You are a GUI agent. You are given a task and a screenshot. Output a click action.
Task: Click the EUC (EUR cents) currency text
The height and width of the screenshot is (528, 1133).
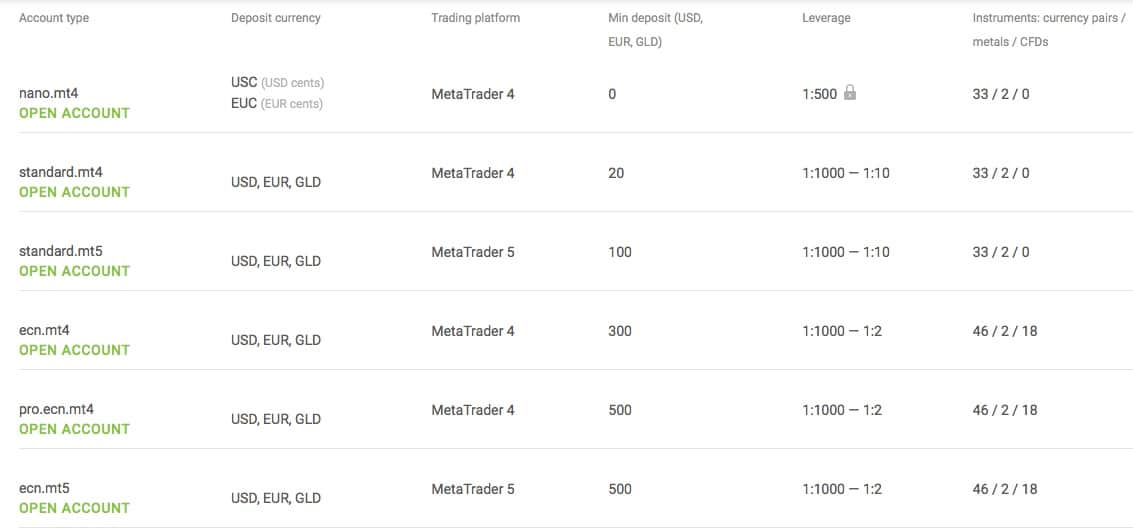[x=277, y=103]
